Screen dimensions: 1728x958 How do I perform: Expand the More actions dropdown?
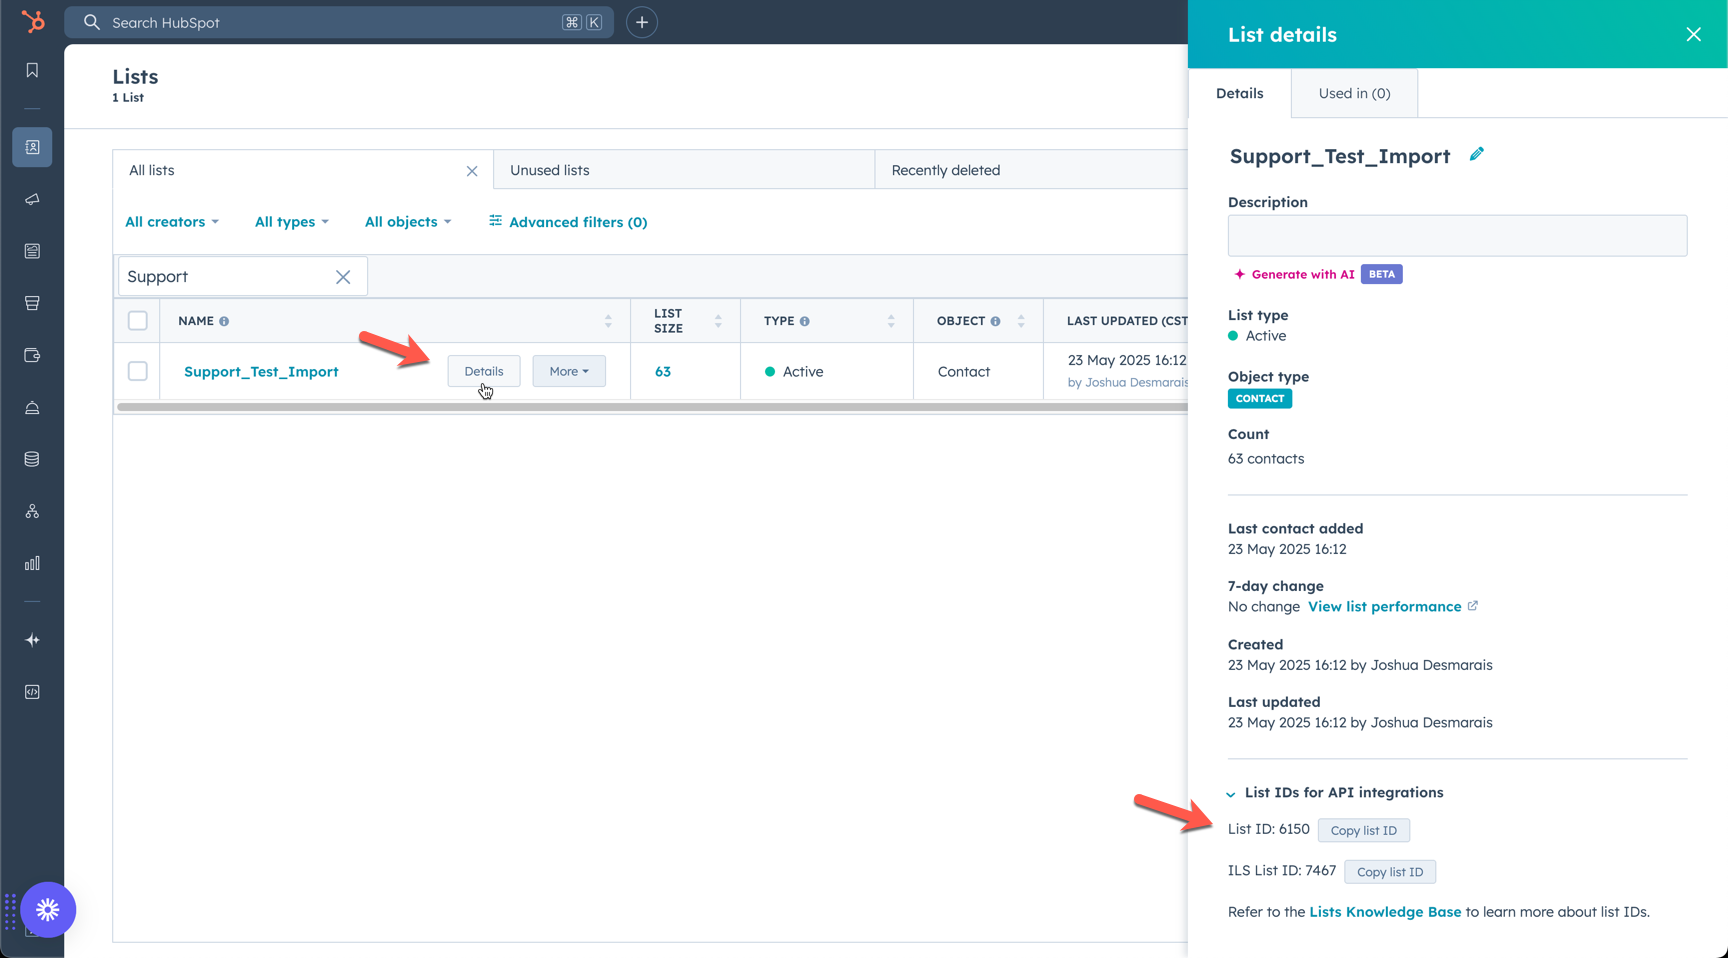568,371
